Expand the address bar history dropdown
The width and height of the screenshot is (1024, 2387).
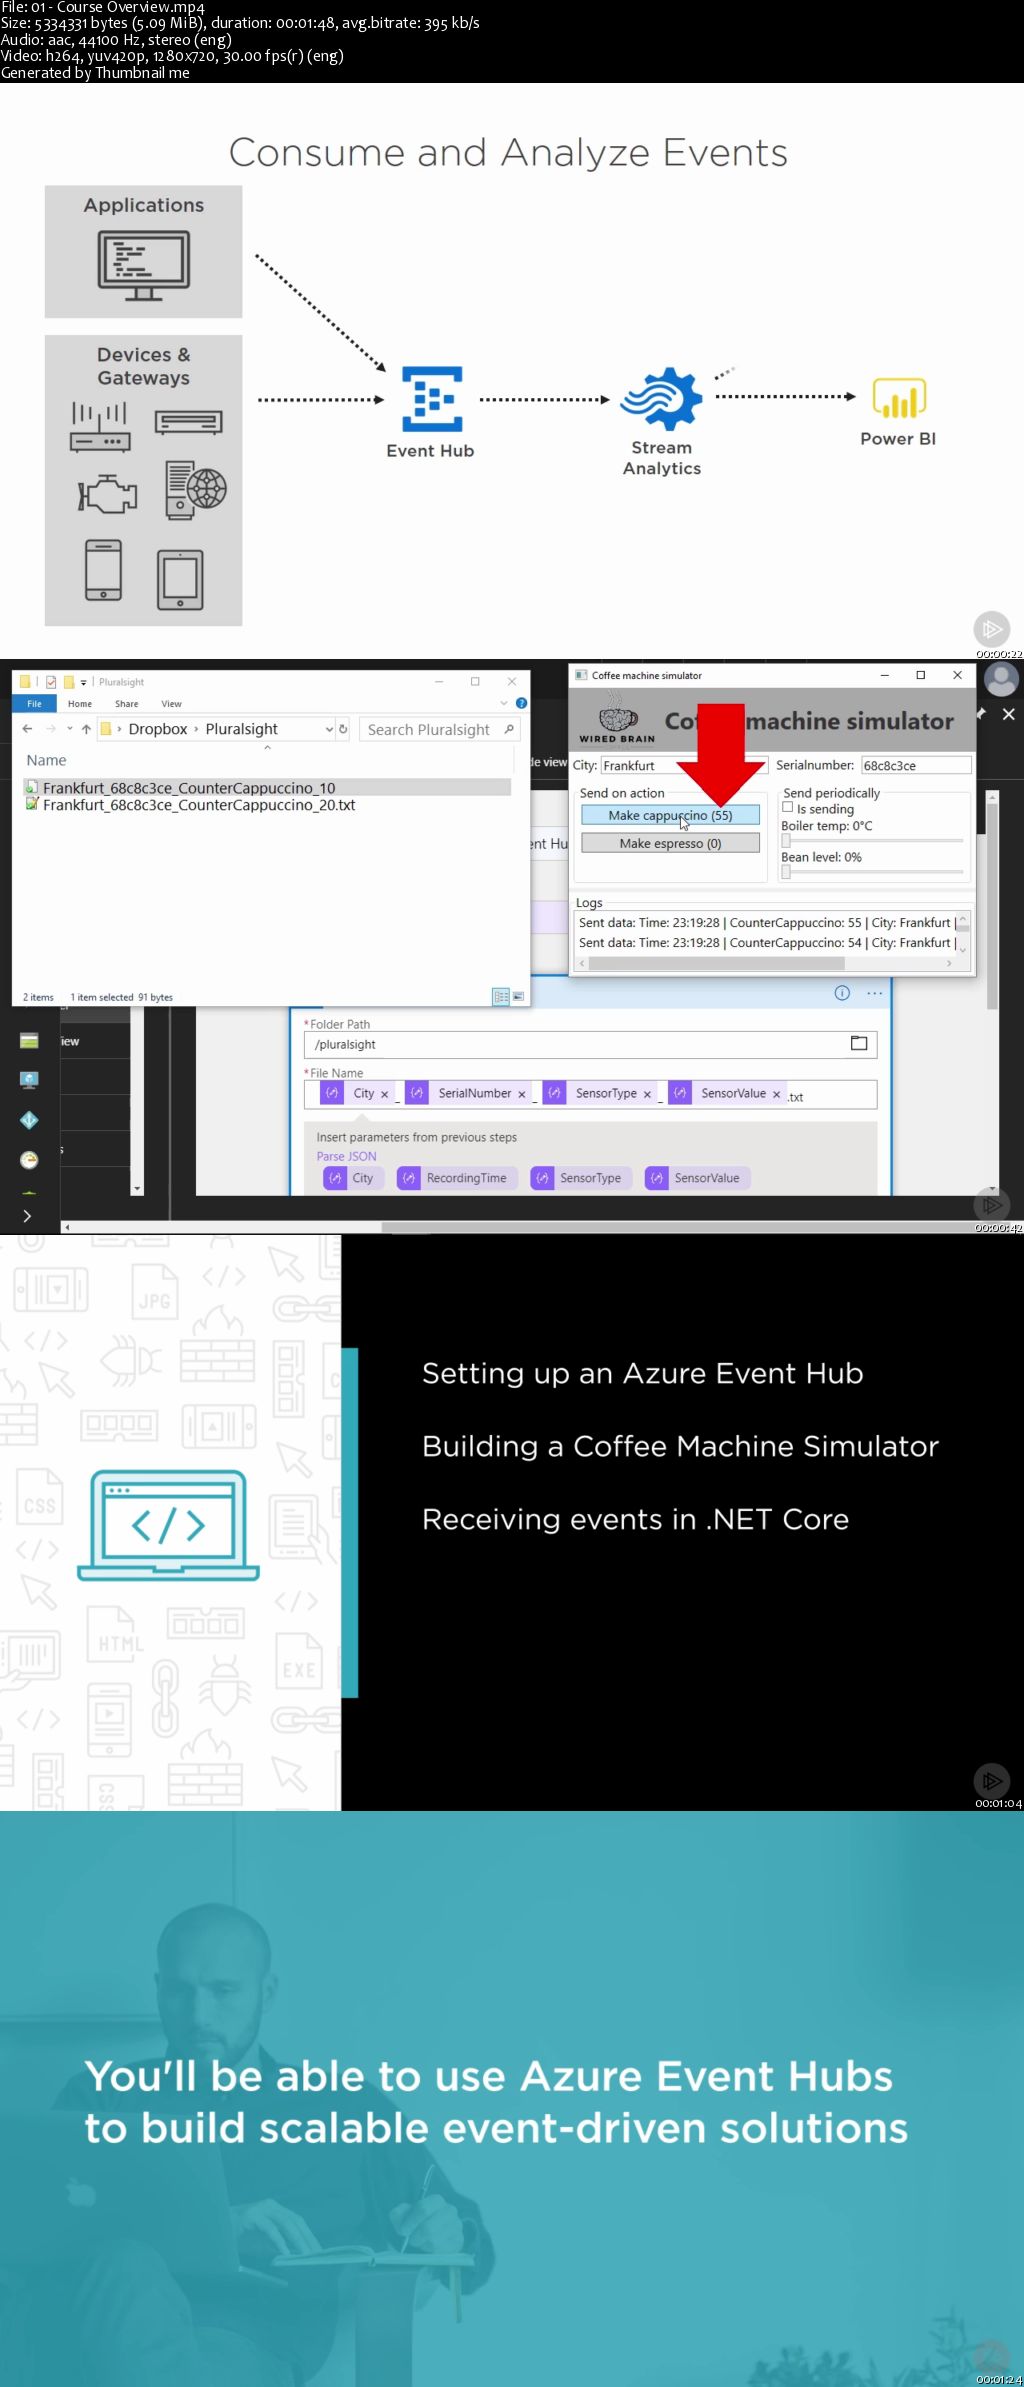pos(329,729)
